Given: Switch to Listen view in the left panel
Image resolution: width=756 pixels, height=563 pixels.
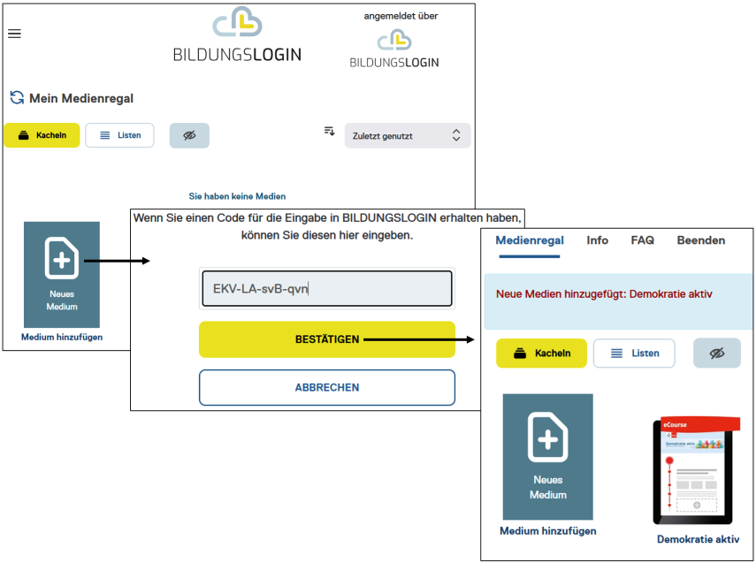Looking at the screenshot, I should click(x=120, y=135).
